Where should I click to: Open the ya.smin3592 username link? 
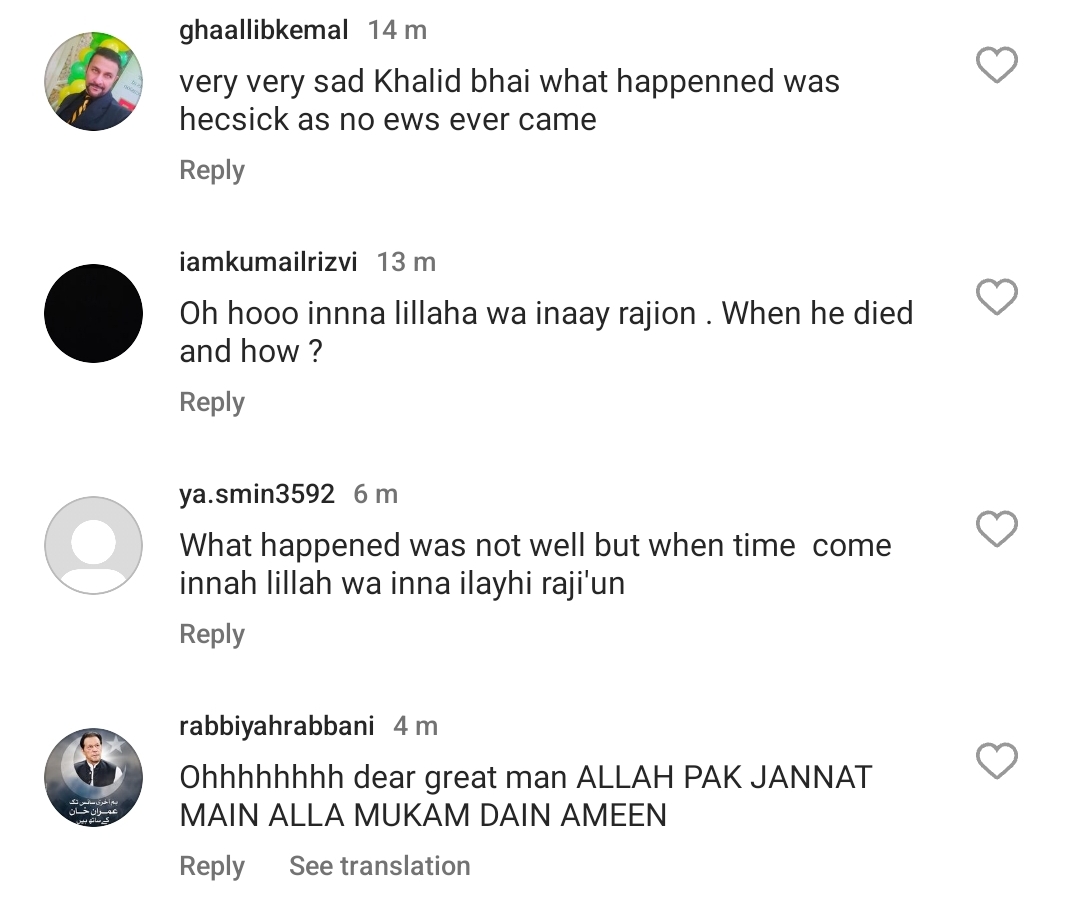pyautogui.click(x=257, y=494)
